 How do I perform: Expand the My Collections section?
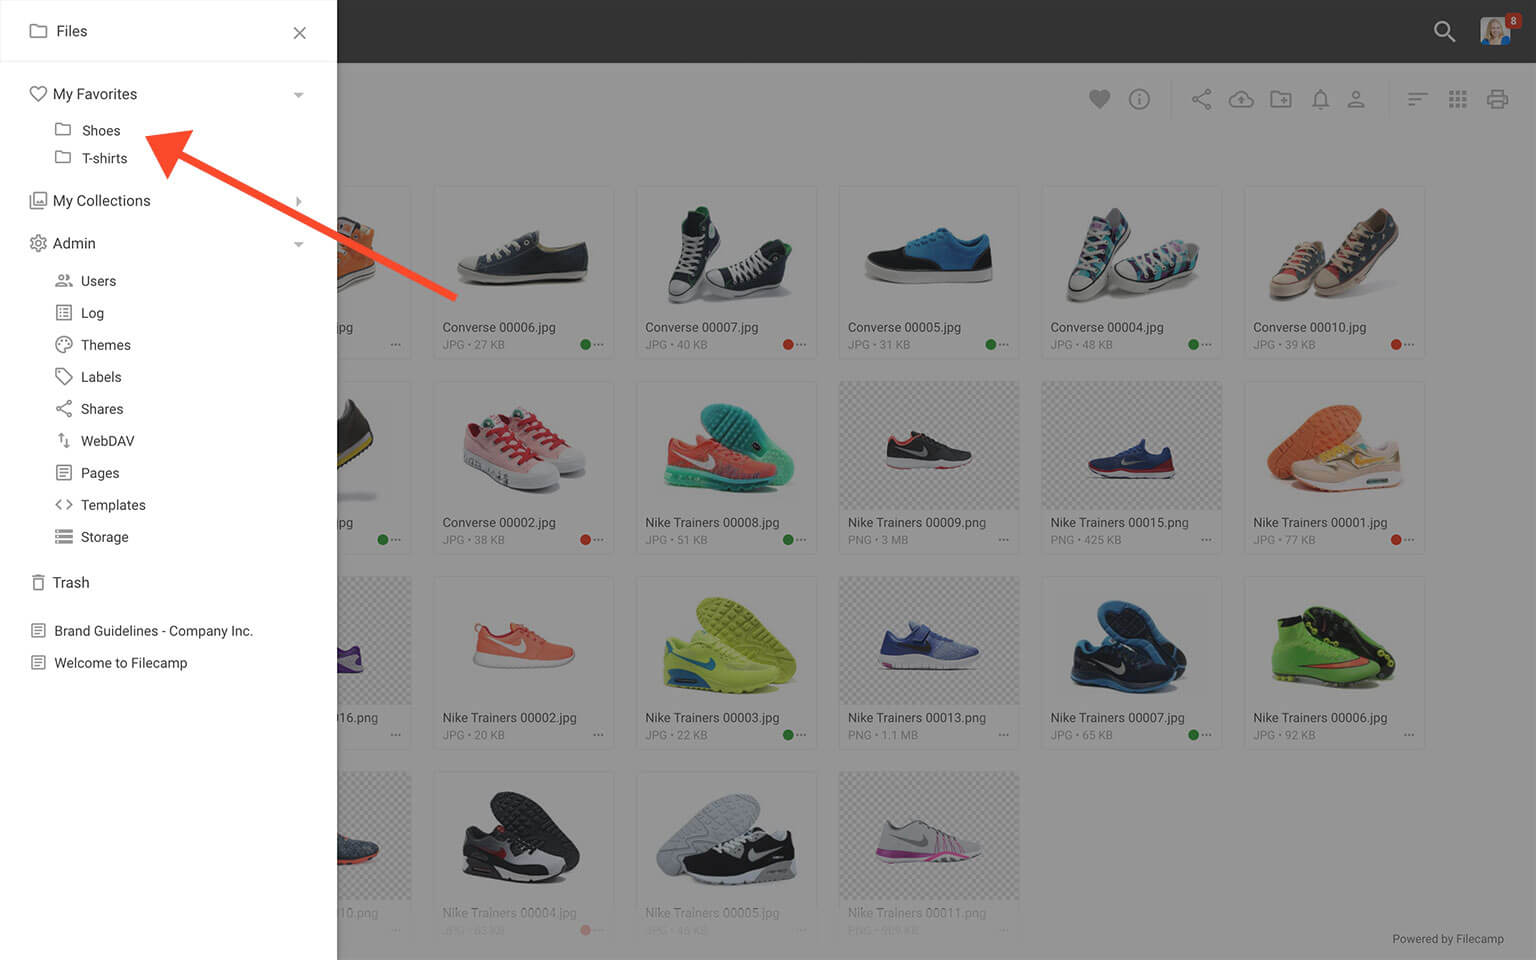pyautogui.click(x=298, y=201)
